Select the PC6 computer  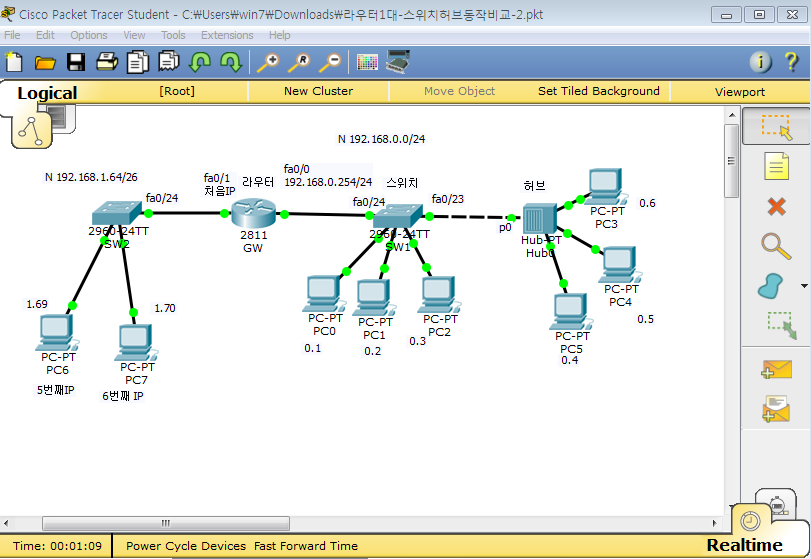(x=56, y=334)
